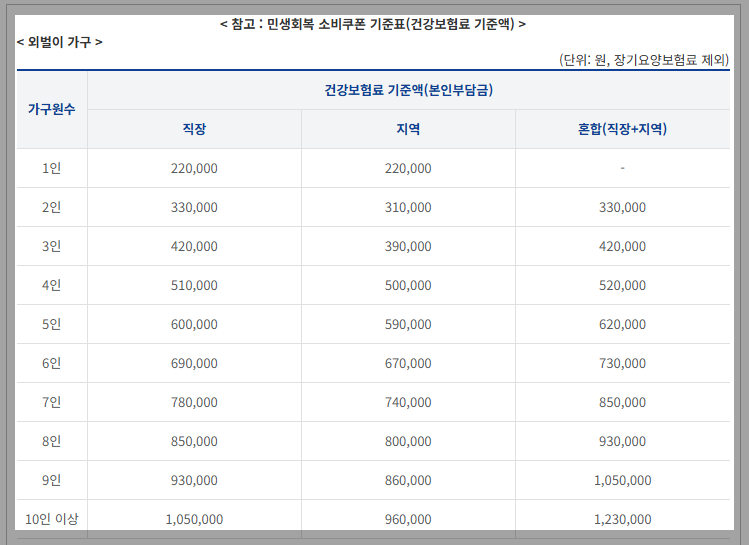Select the 800,000 cell
Image resolution: width=749 pixels, height=545 pixels.
pyautogui.click(x=408, y=441)
